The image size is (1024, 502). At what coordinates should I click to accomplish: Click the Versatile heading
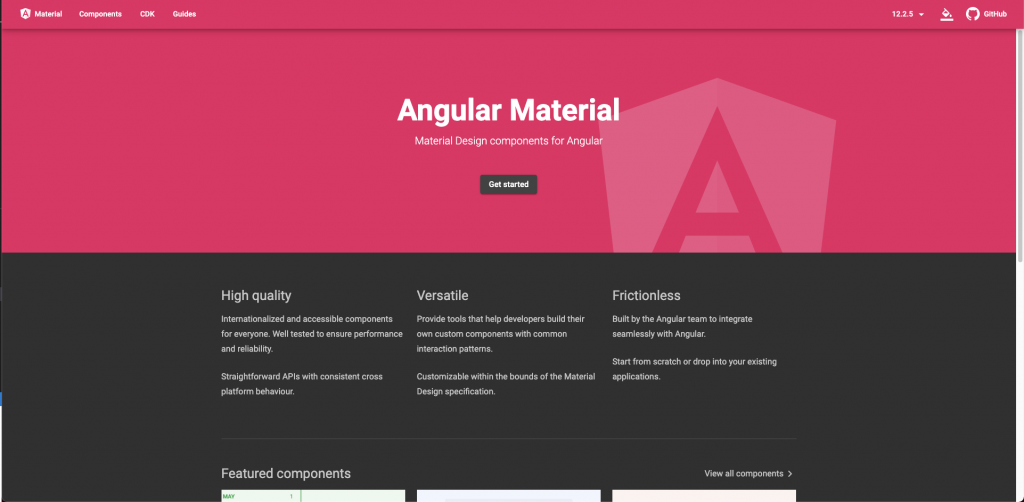point(442,296)
